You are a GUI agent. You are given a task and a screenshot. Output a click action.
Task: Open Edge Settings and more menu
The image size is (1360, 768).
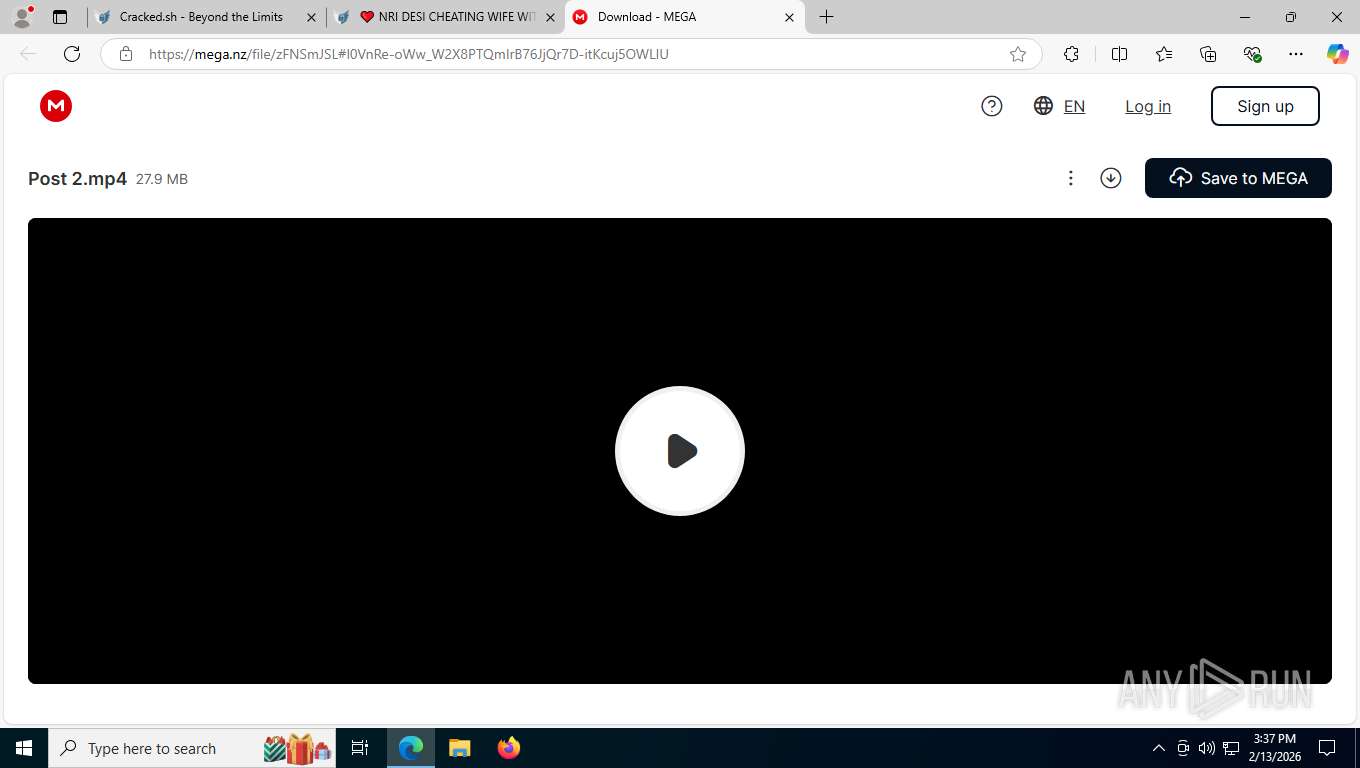click(1296, 54)
